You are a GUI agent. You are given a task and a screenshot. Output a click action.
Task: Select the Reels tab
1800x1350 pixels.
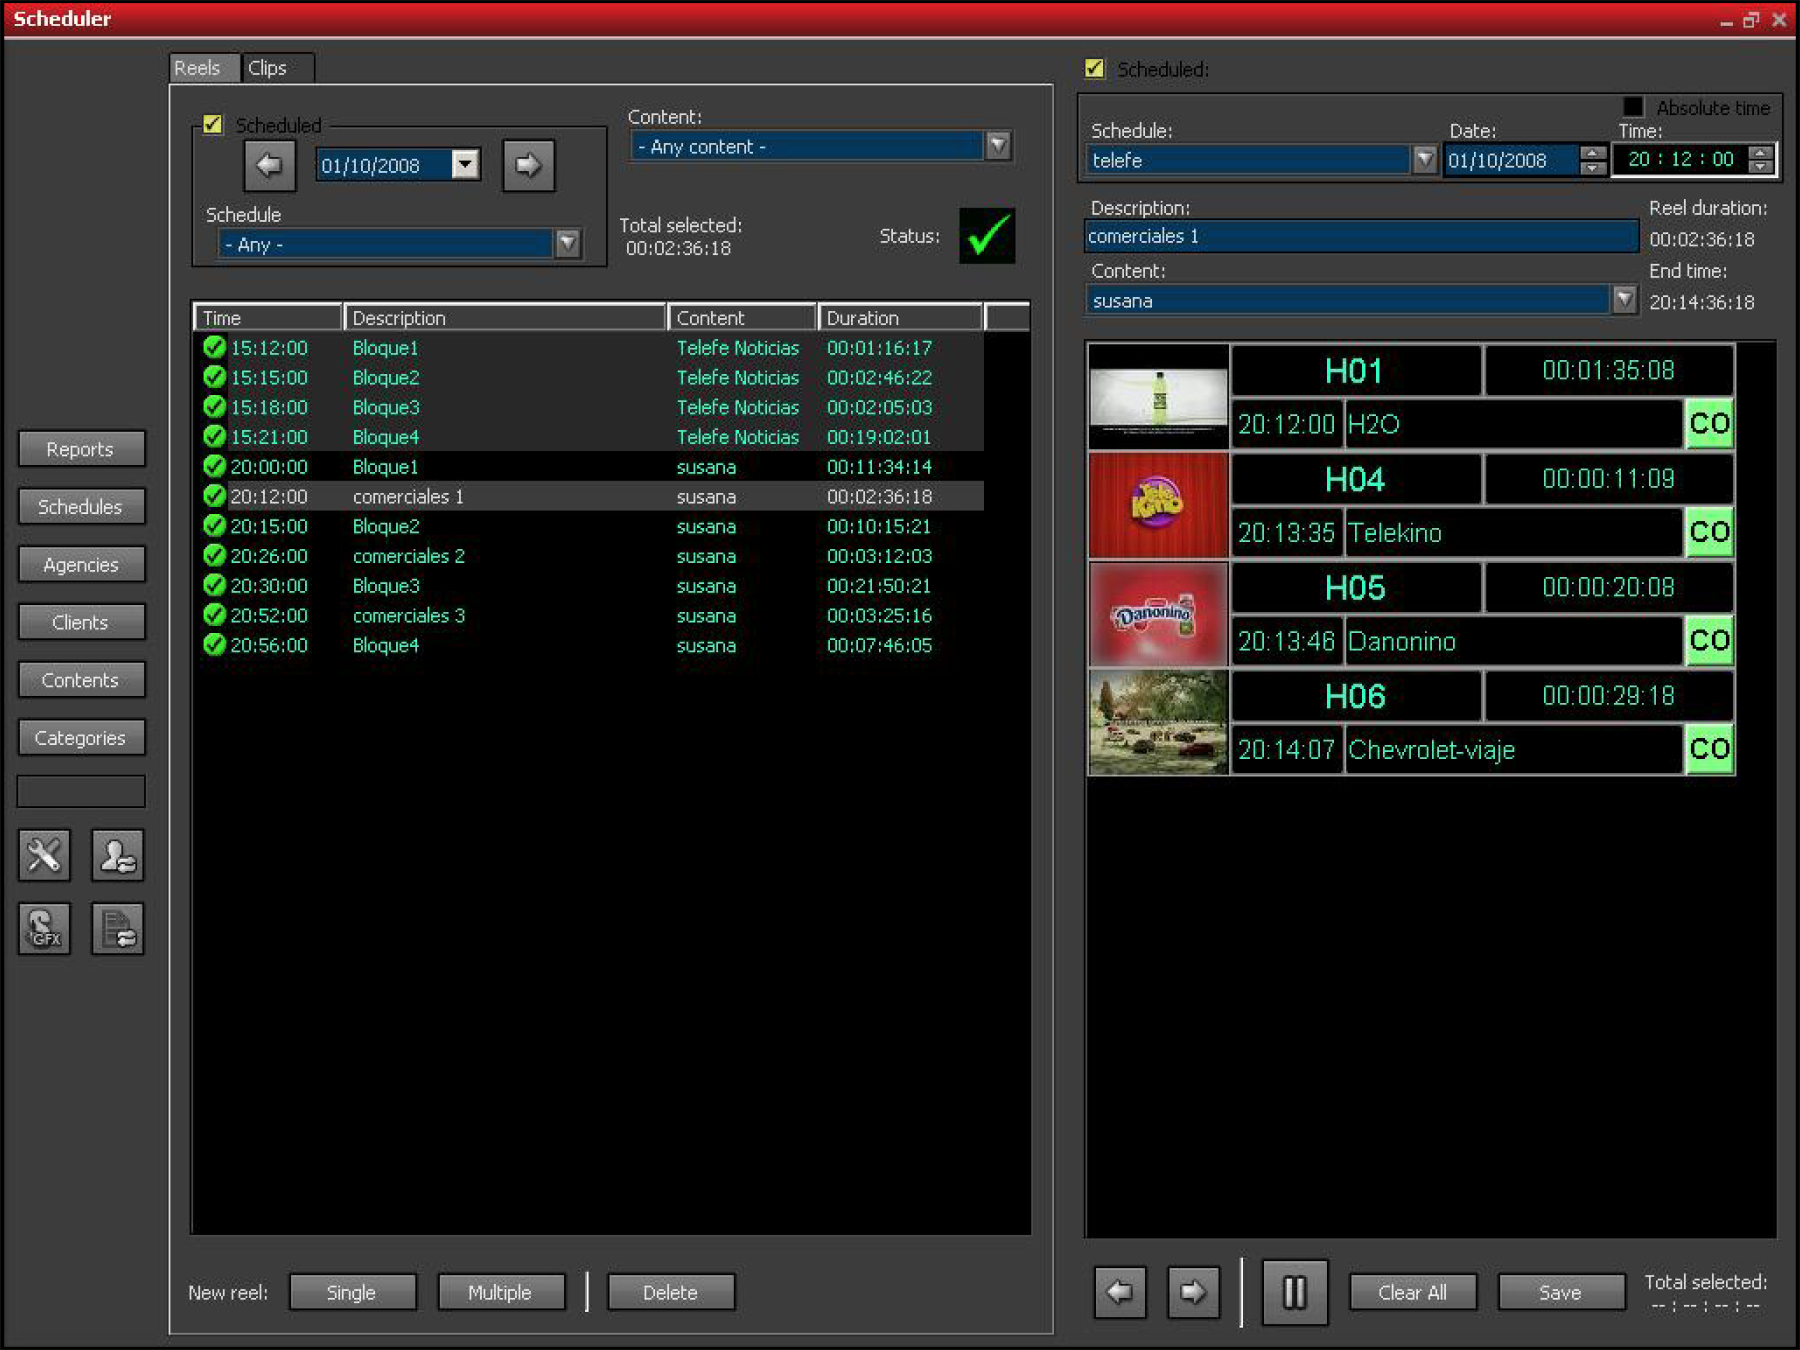click(x=197, y=68)
